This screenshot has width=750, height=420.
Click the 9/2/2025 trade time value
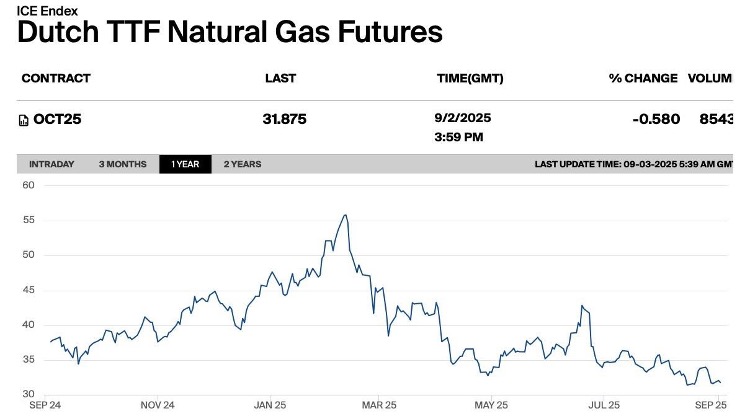point(462,118)
